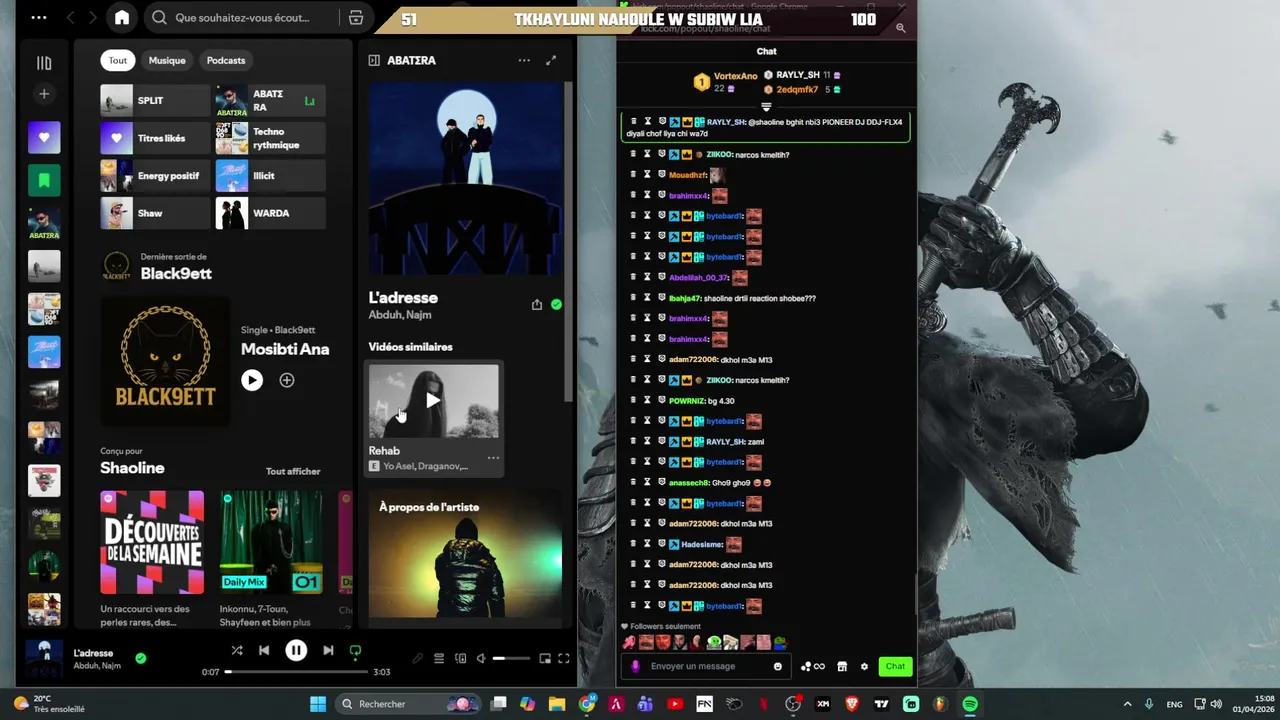Viewport: 1280px width, 720px height.
Task: Share the track L'adresse
Action: tap(537, 304)
